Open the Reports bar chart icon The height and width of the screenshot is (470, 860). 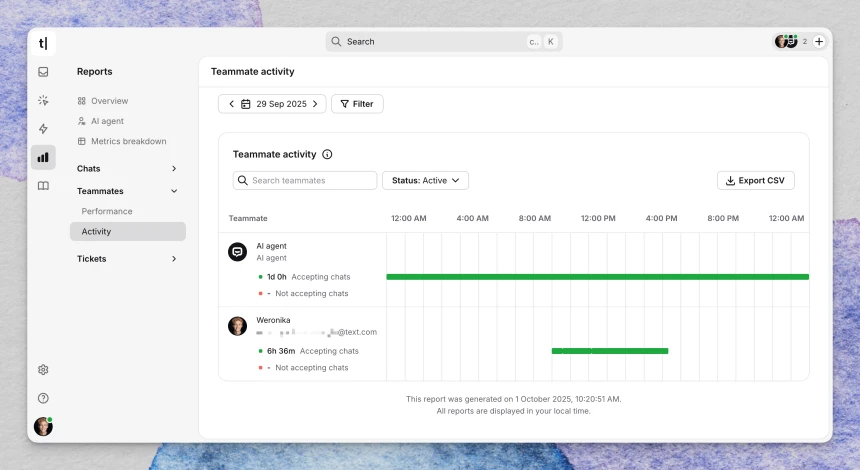pyautogui.click(x=43, y=157)
